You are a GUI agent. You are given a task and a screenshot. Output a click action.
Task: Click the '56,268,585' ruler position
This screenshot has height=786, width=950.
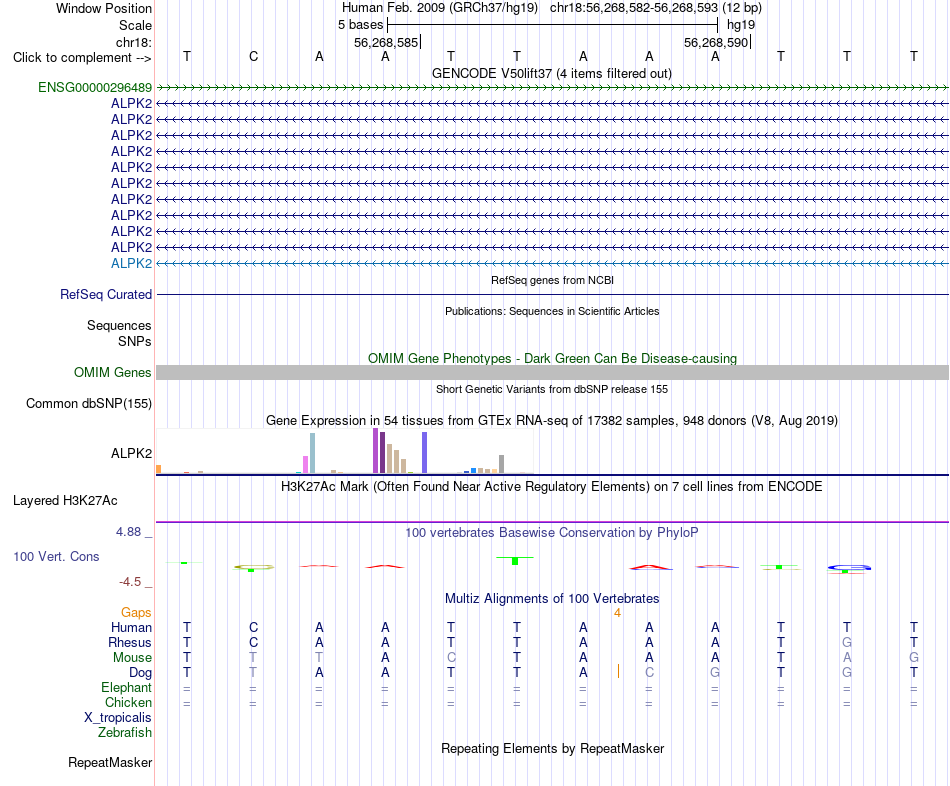pos(386,42)
